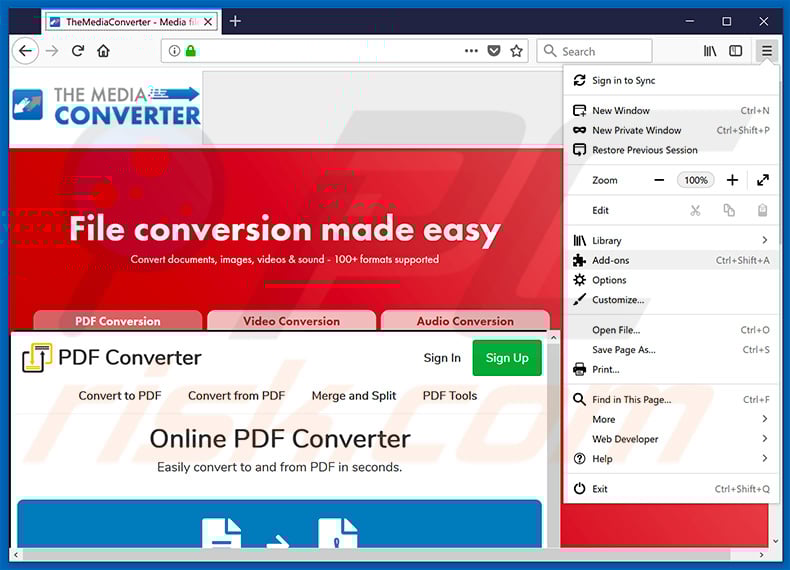
Task: Close the hamburger menu button
Action: 767,51
